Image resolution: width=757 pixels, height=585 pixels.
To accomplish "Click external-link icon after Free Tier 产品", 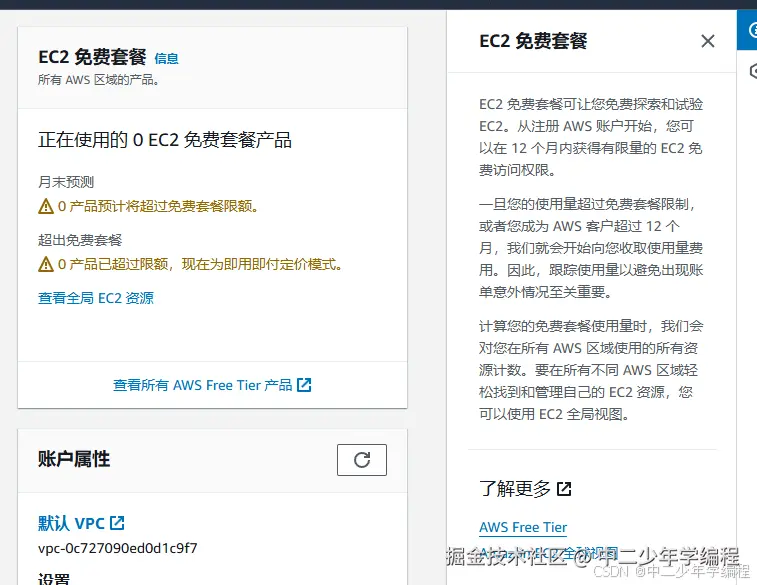I will [x=304, y=385].
